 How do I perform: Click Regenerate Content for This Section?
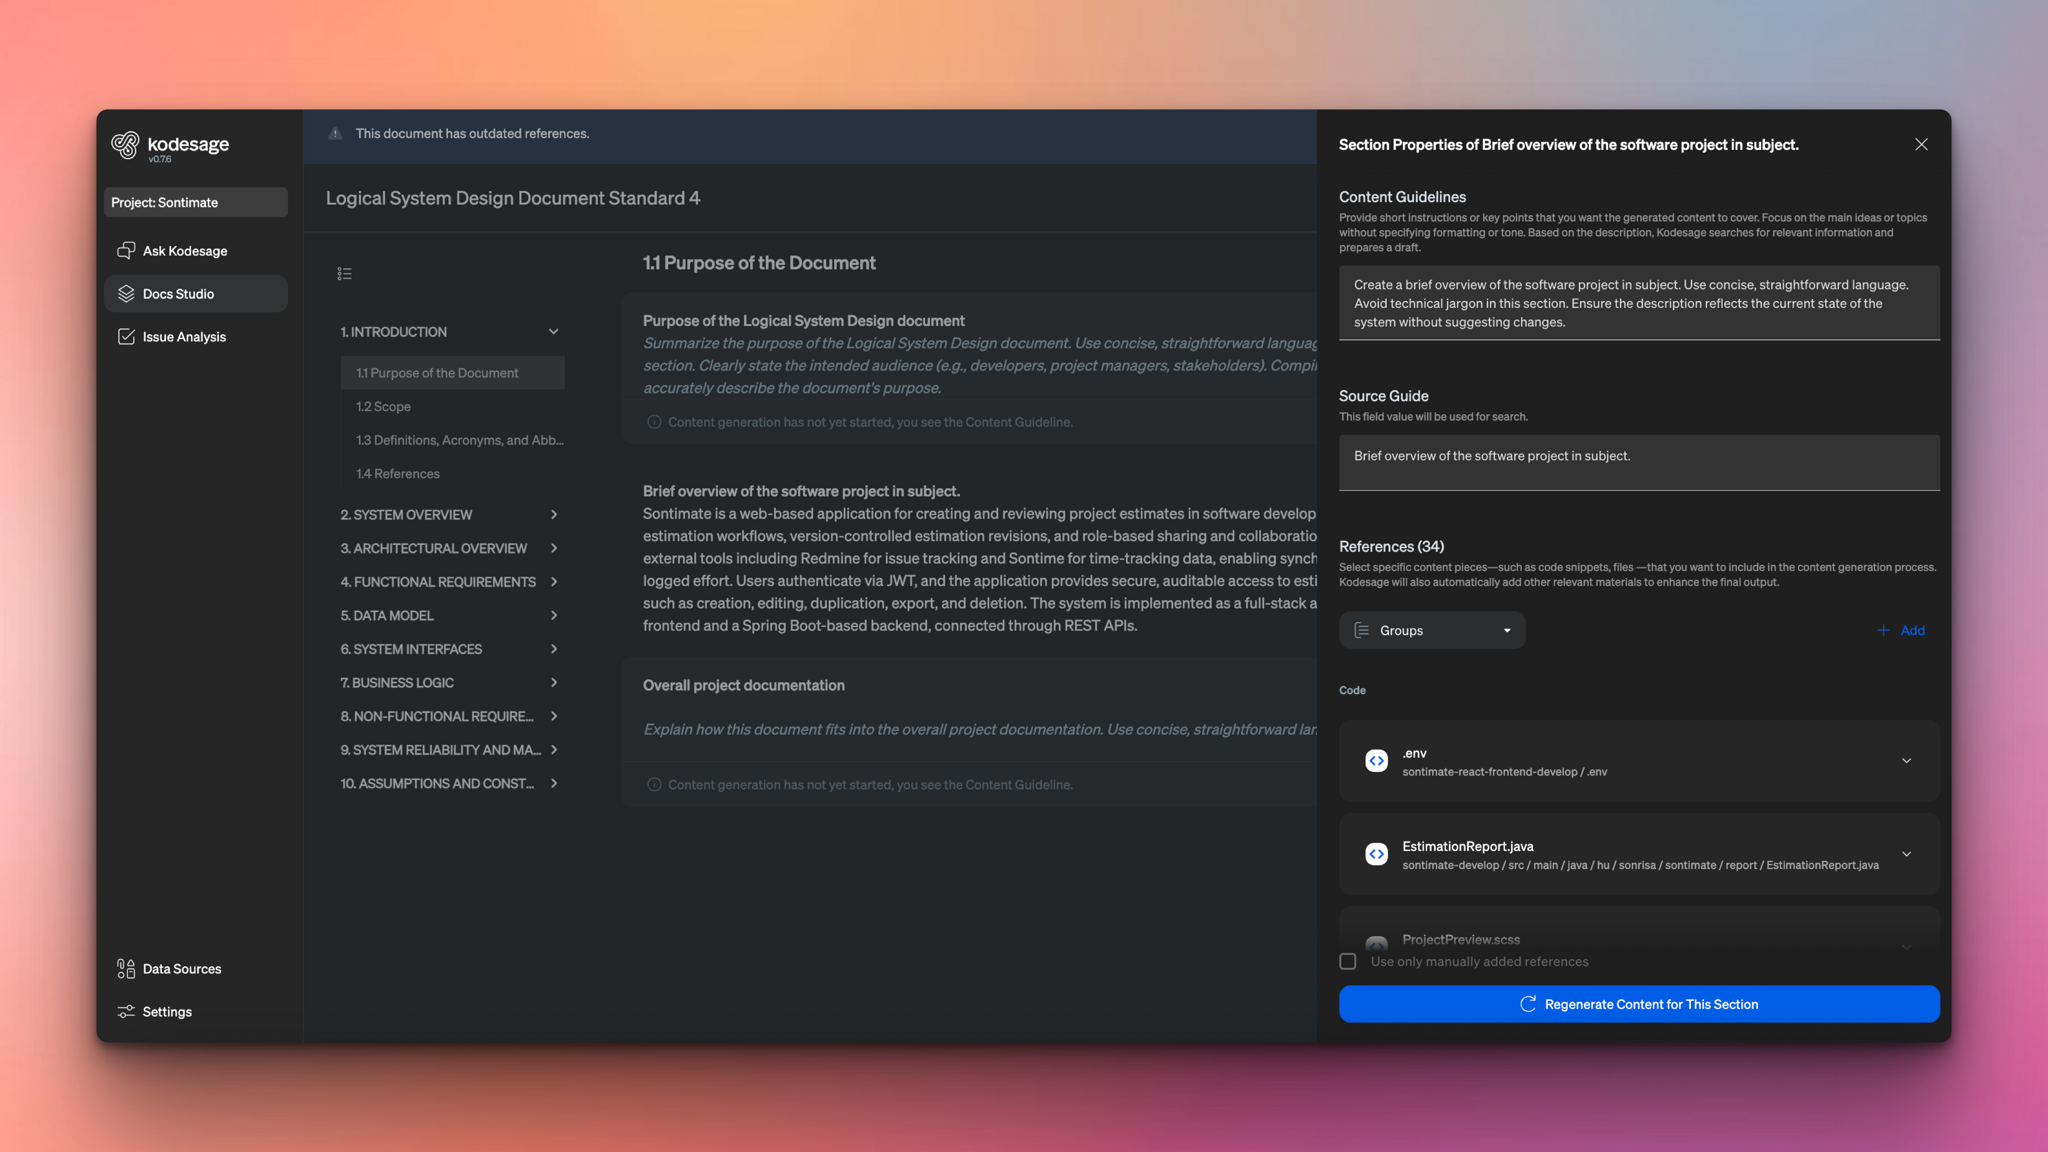tap(1638, 1004)
